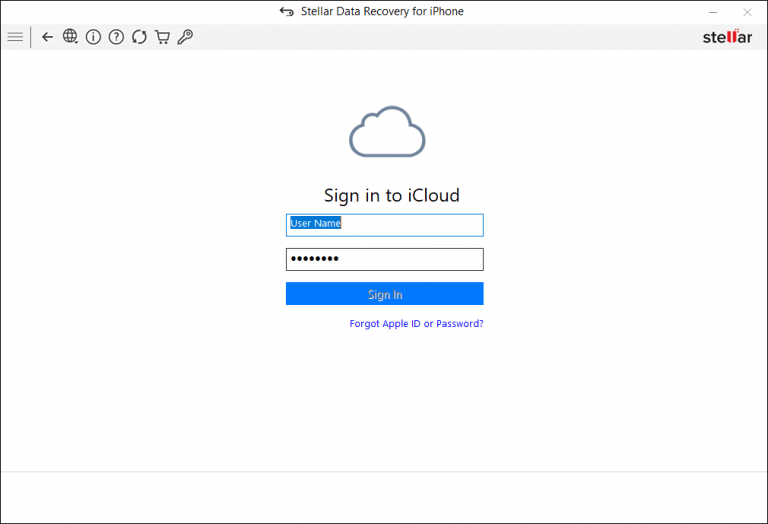Screen dimensions: 768x524
Task: Click the Sign in to iCloud heading
Action: [x=391, y=195]
